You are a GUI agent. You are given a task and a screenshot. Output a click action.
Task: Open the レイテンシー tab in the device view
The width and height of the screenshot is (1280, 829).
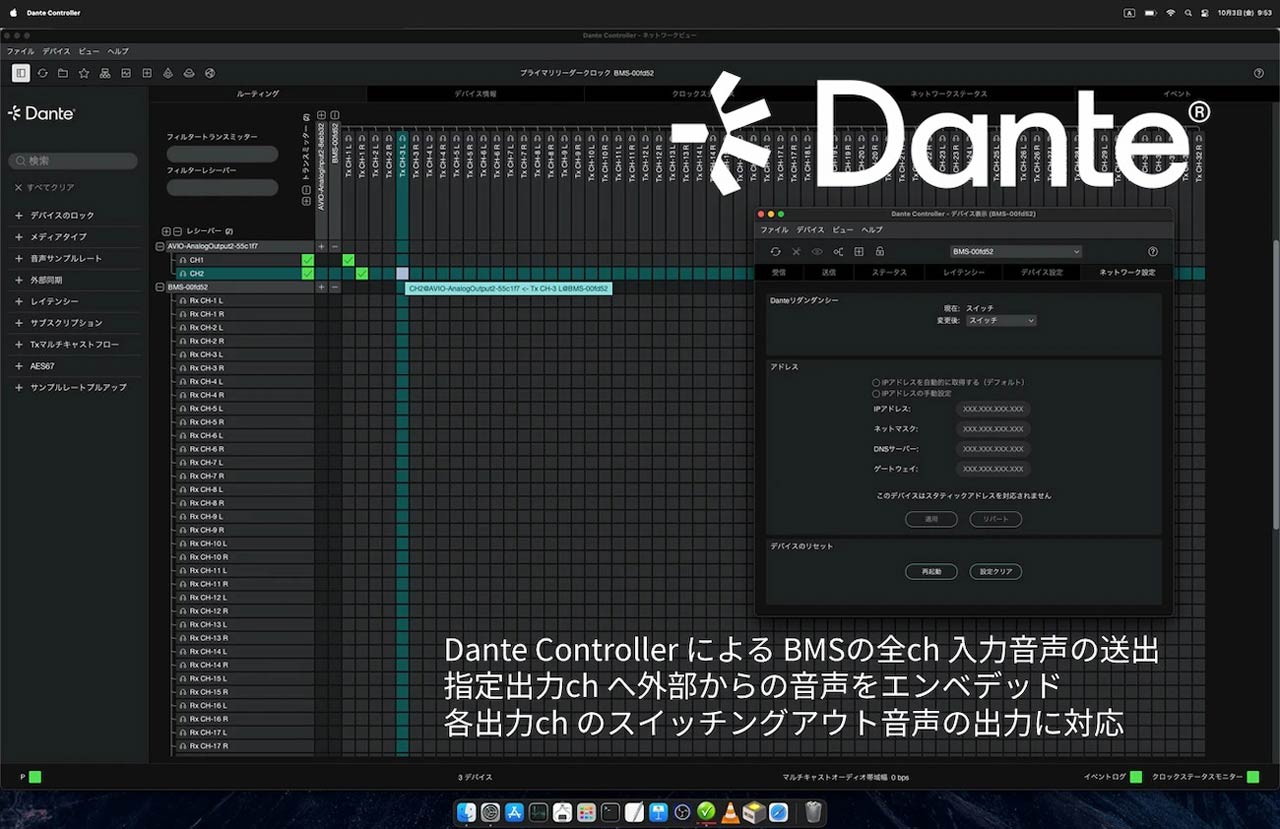click(964, 272)
